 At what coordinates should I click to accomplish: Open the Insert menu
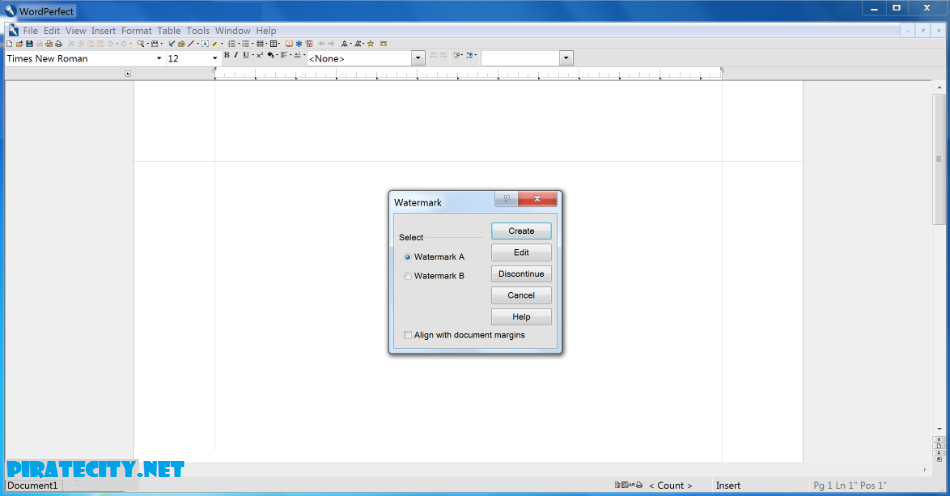[104, 30]
